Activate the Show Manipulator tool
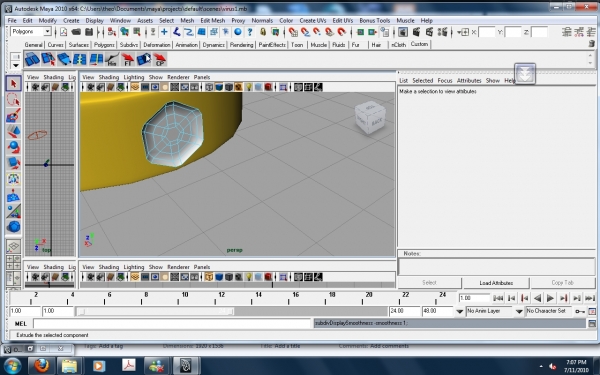The width and height of the screenshot is (600, 375). click(x=14, y=211)
